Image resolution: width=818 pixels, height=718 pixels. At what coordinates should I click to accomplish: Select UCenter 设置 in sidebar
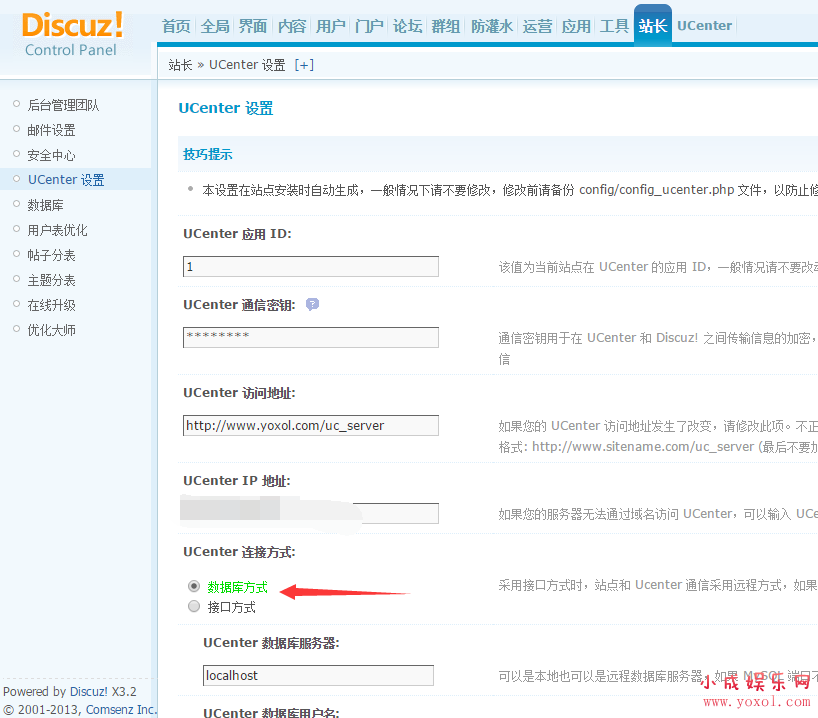click(66, 180)
